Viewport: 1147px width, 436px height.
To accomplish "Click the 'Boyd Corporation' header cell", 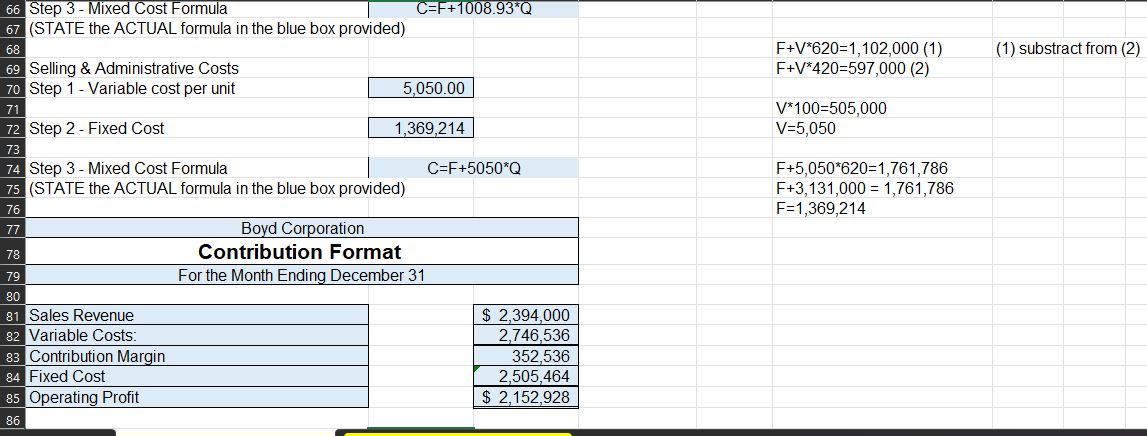I will pyautogui.click(x=302, y=228).
